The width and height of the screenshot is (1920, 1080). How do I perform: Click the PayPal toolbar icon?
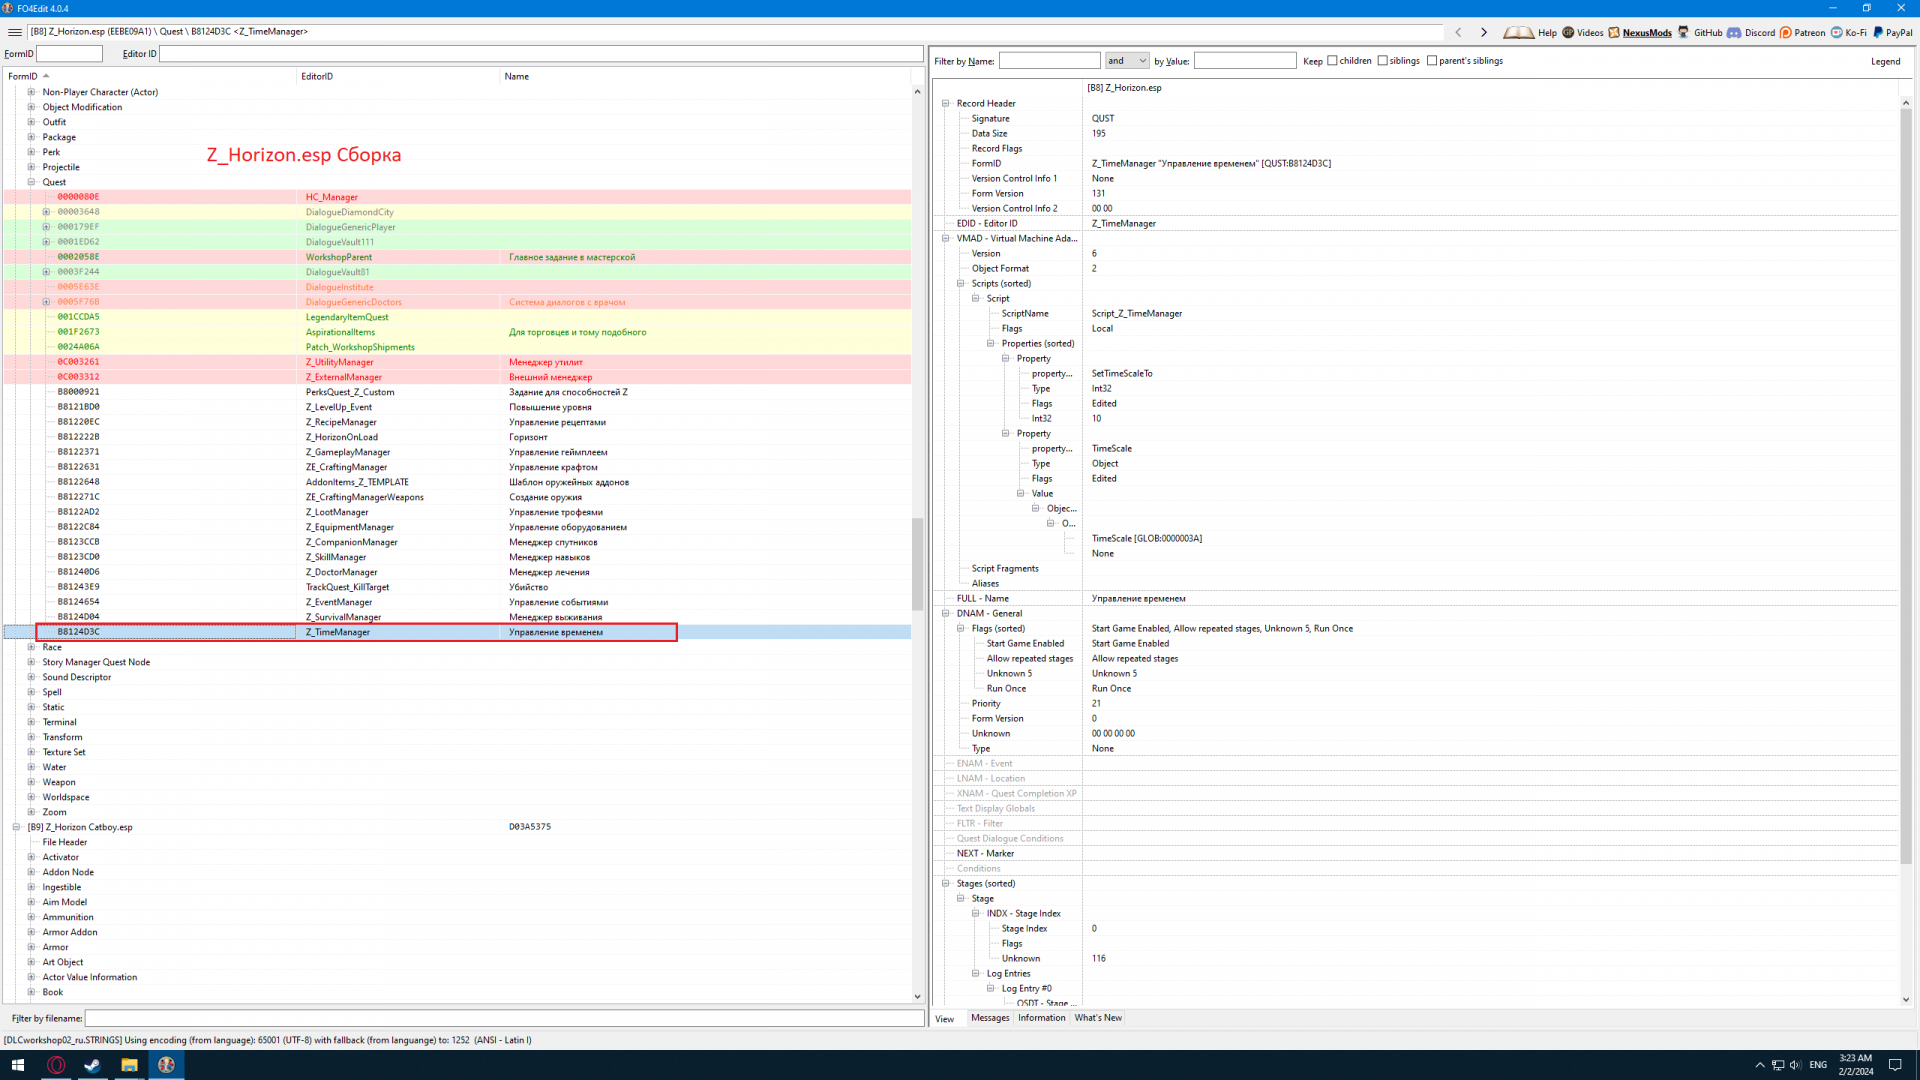(1878, 32)
